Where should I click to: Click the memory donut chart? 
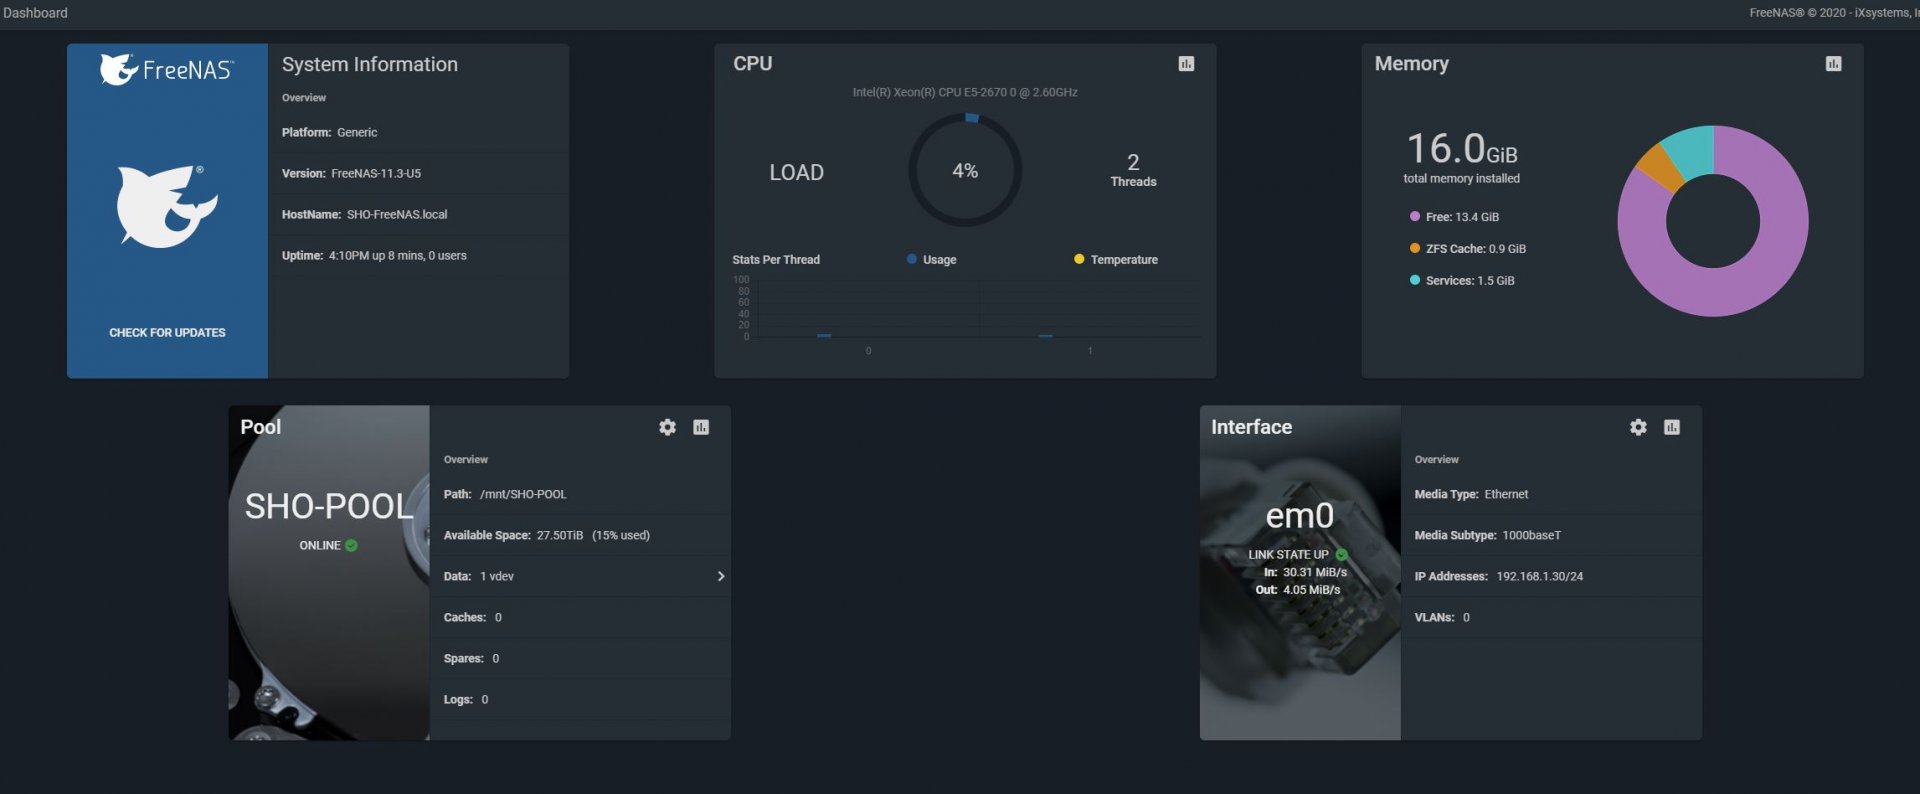pos(1713,221)
